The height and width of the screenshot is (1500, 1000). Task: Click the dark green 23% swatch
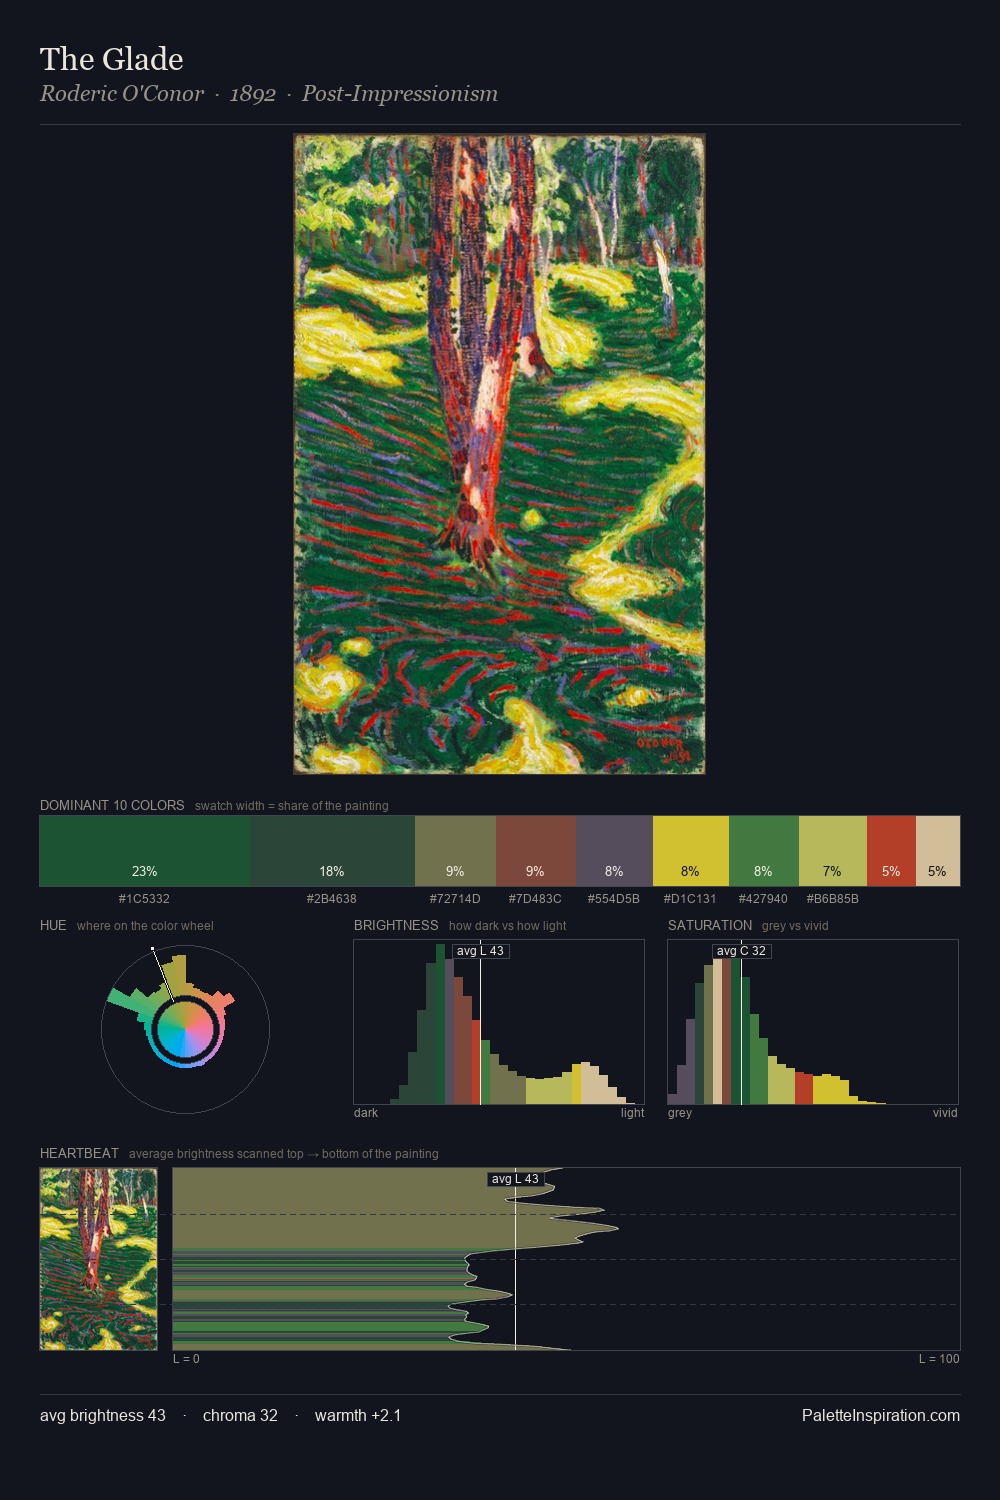(x=145, y=851)
